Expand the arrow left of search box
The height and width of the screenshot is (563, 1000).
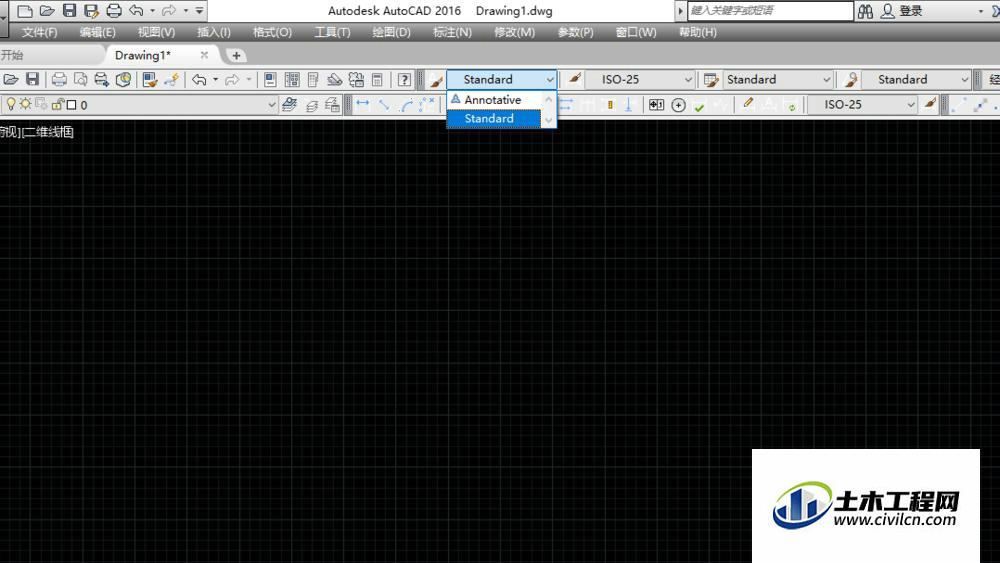(680, 11)
